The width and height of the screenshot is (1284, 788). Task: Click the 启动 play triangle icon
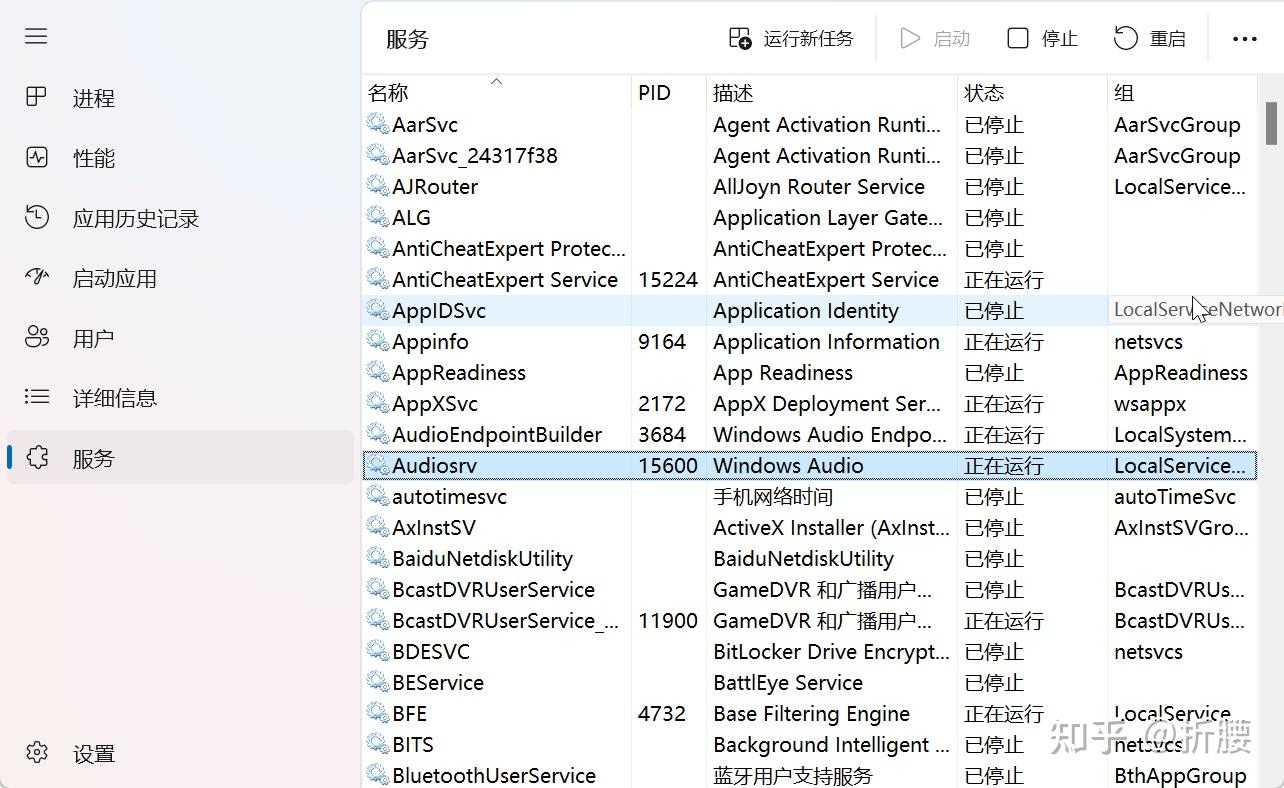[x=910, y=38]
